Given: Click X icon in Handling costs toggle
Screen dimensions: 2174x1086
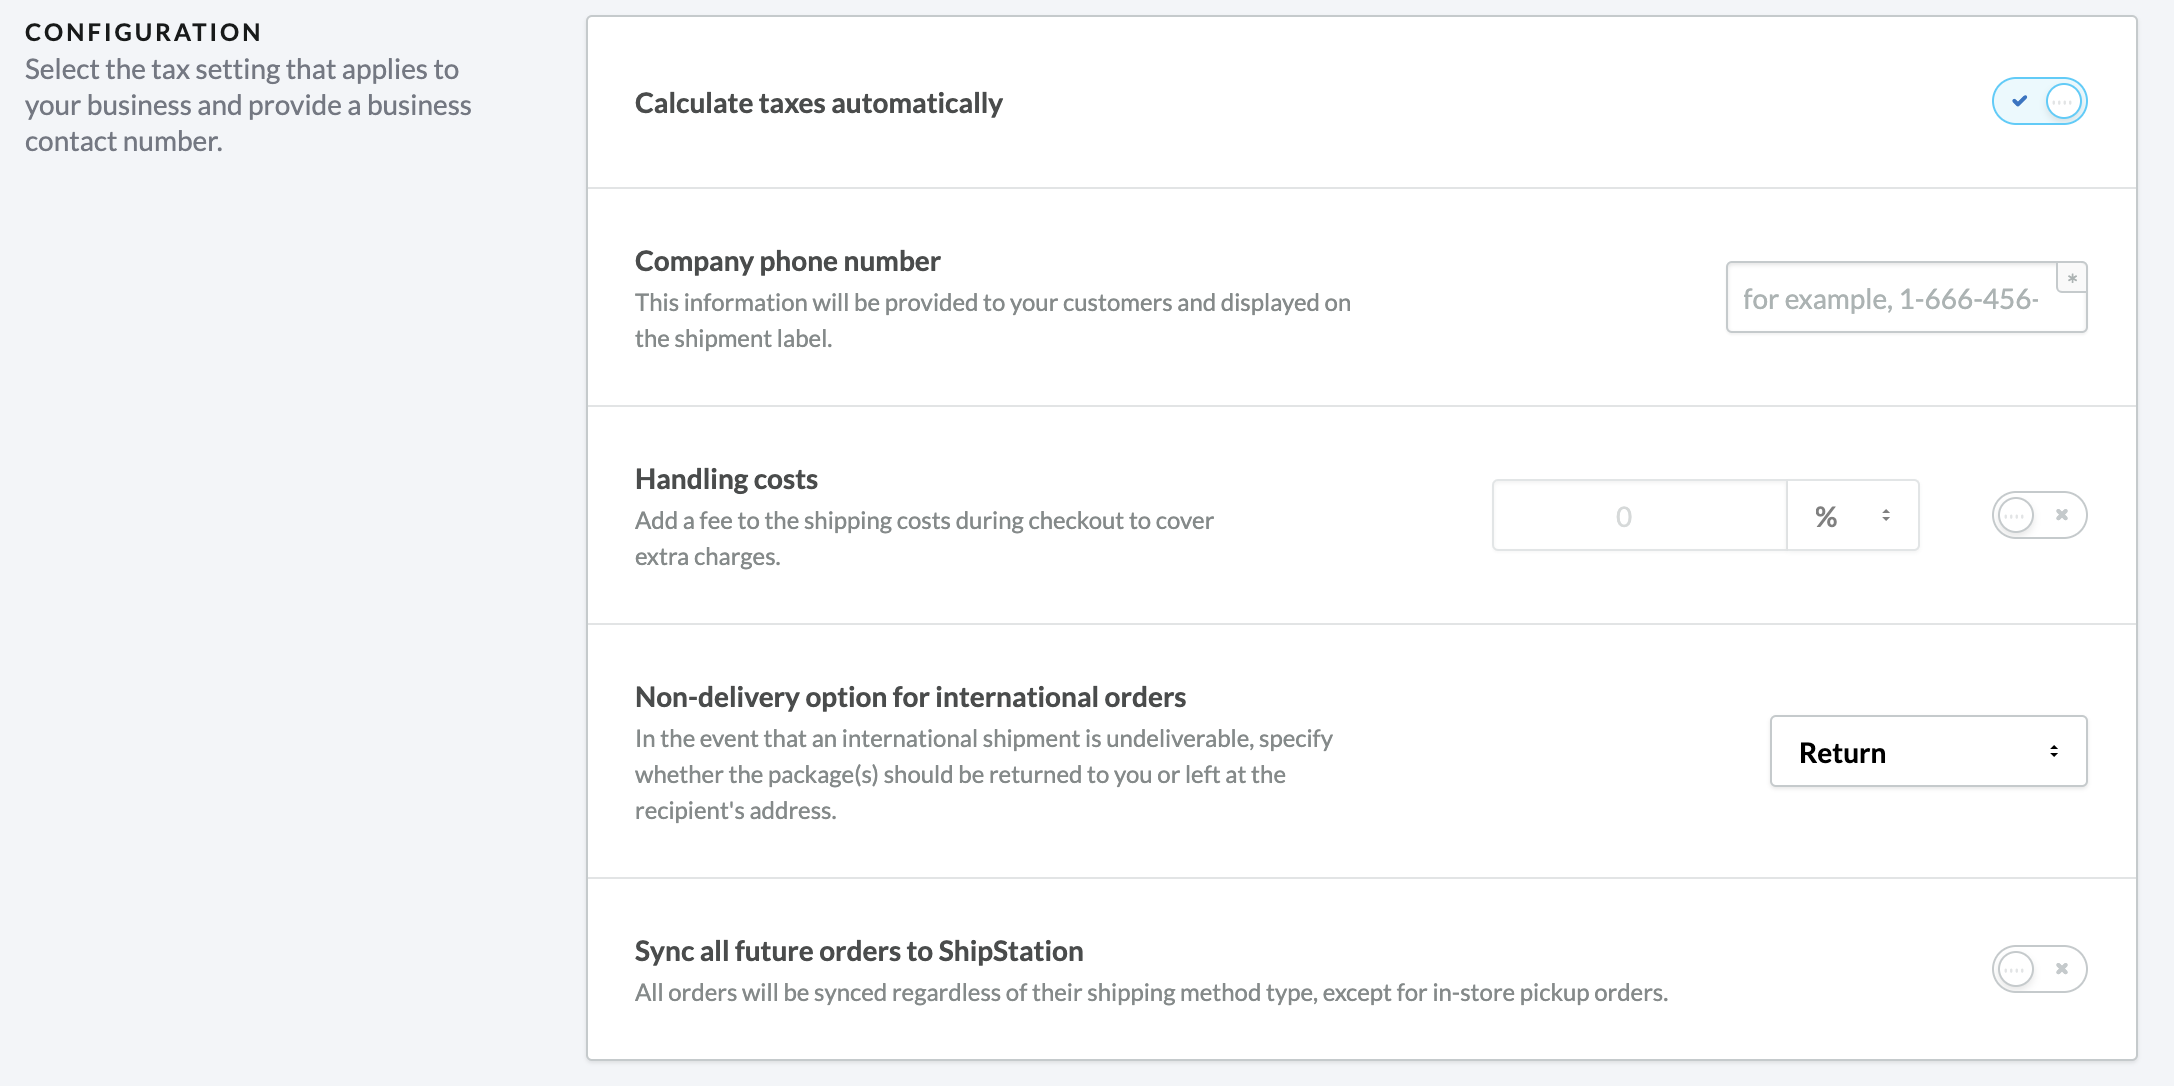Looking at the screenshot, I should click(2061, 515).
